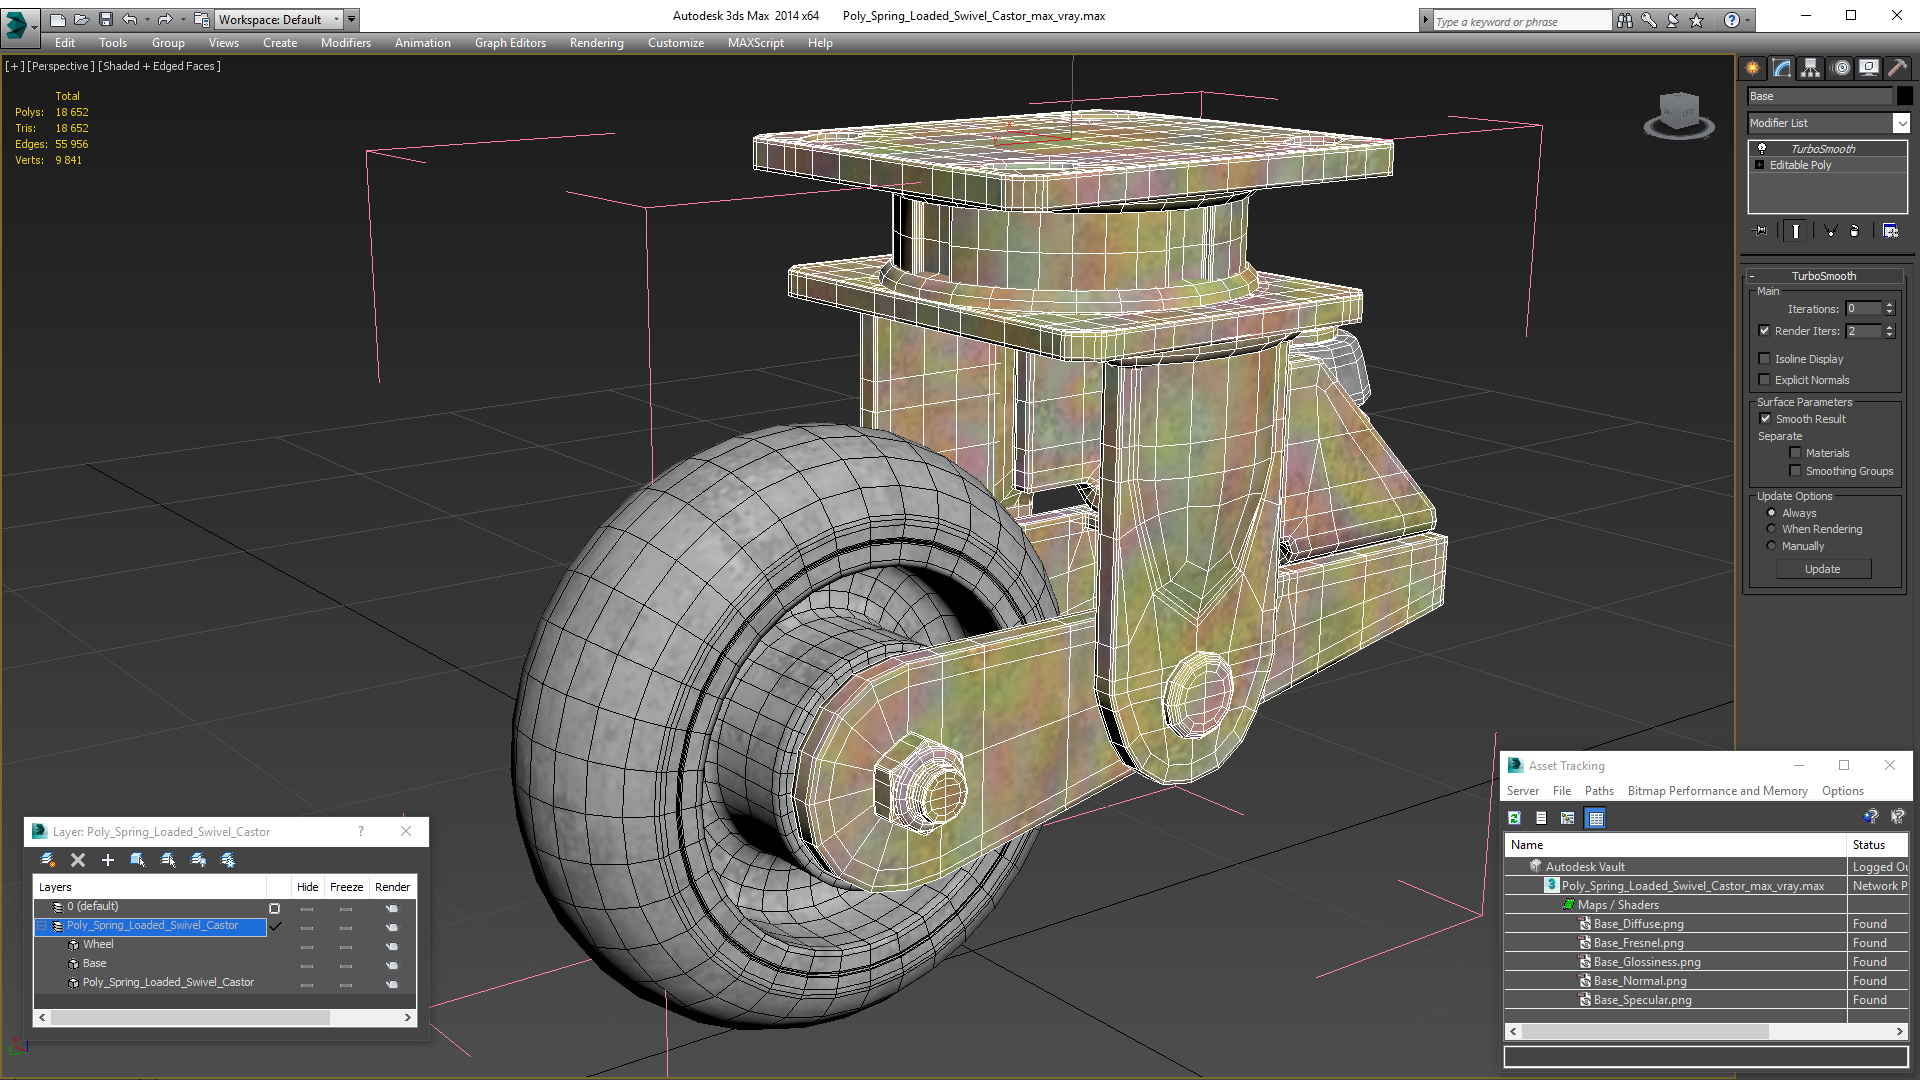This screenshot has height=1080, width=1920.
Task: Click the Redo arrow icon
Action: click(165, 19)
